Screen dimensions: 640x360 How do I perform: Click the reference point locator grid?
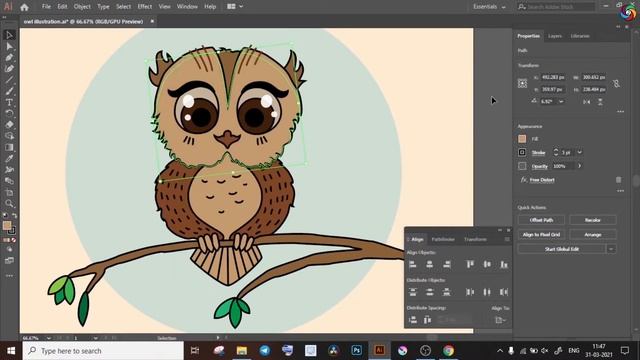[x=522, y=83]
